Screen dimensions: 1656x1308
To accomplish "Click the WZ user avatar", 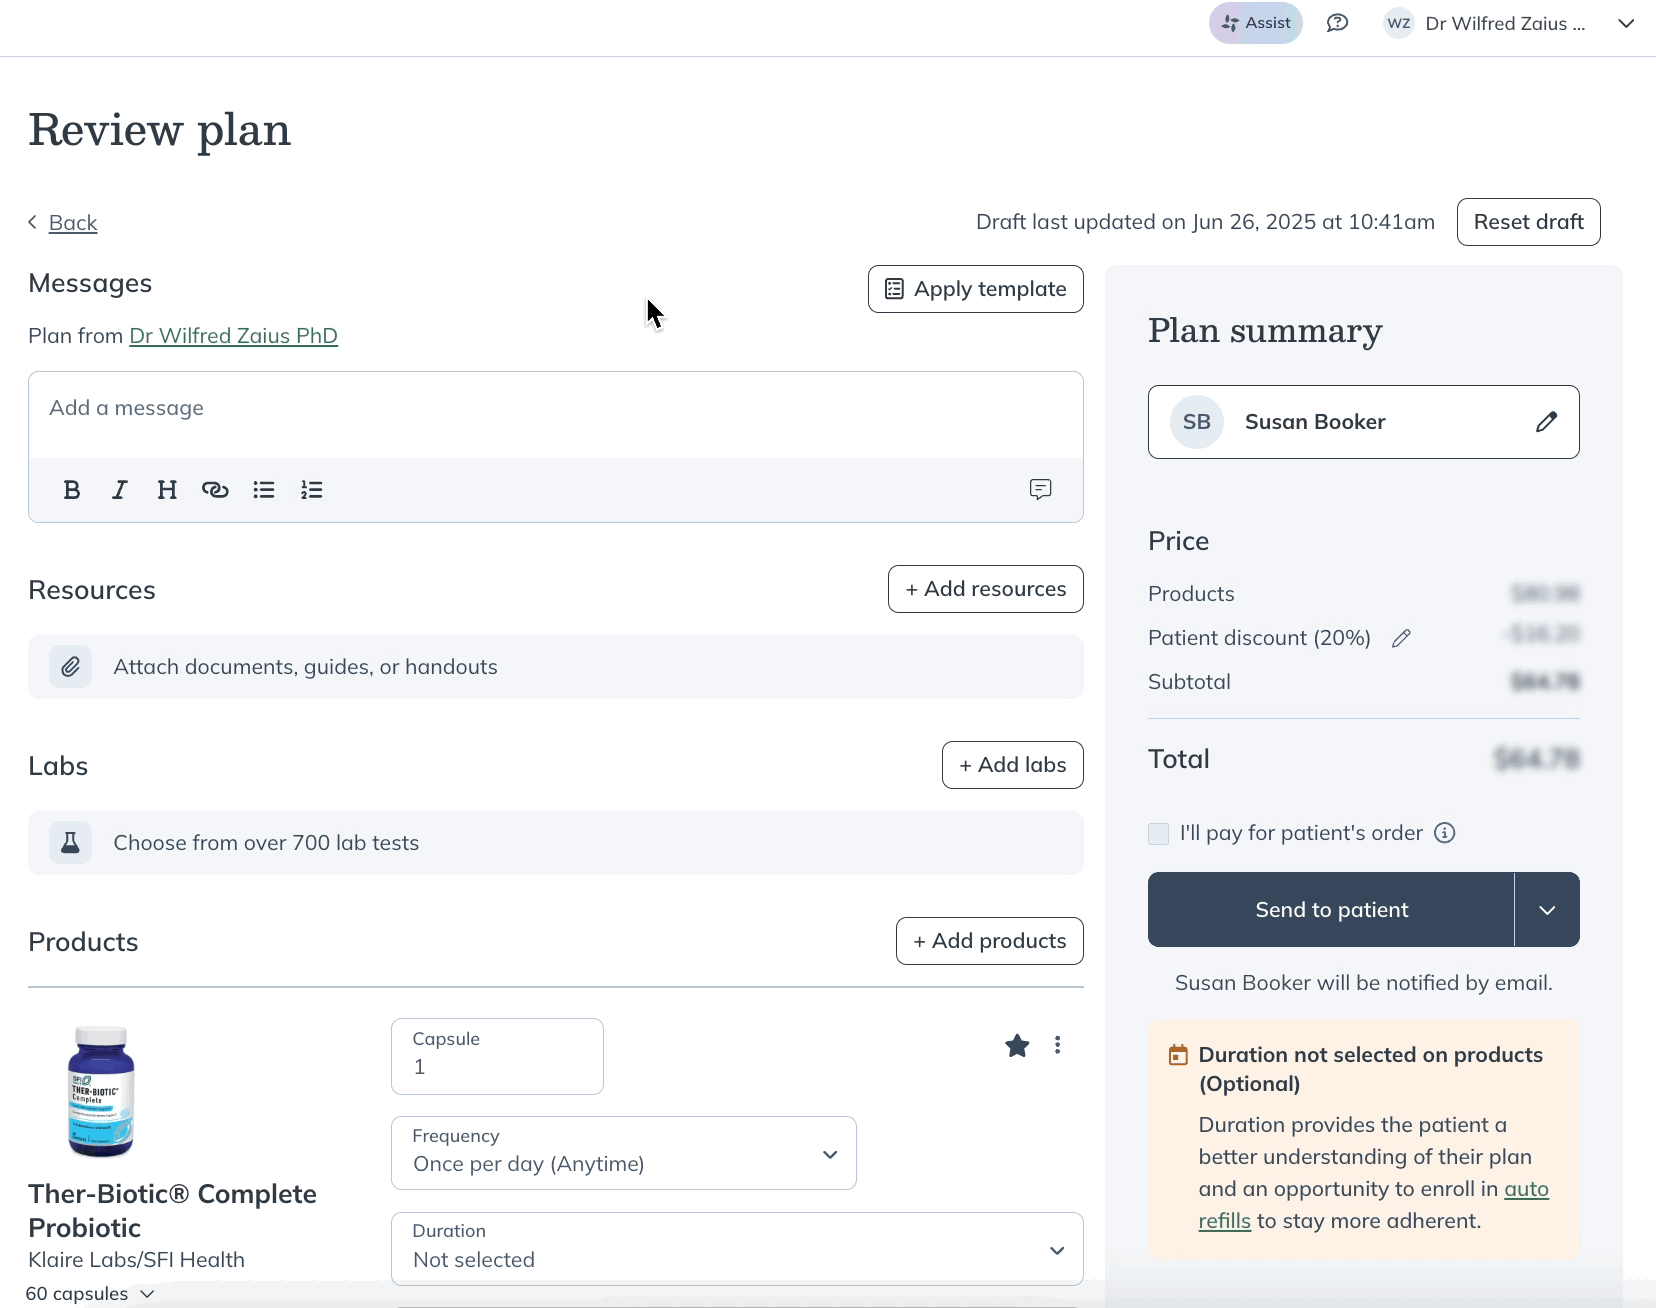I will (x=1398, y=23).
